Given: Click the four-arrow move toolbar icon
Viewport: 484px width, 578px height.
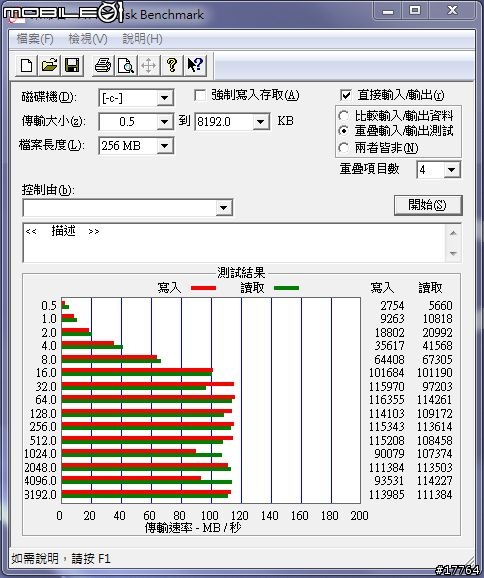Looking at the screenshot, I should pyautogui.click(x=149, y=66).
